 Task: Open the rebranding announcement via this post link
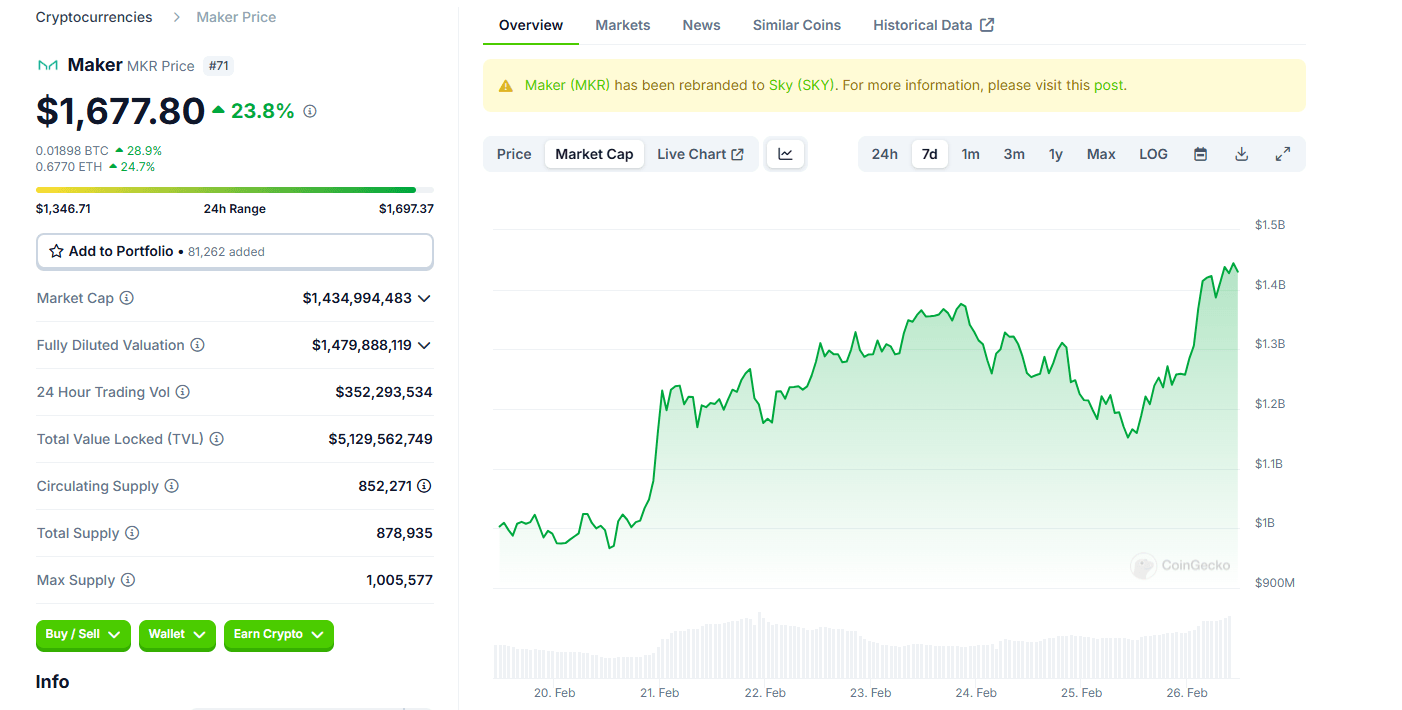[x=1108, y=85]
